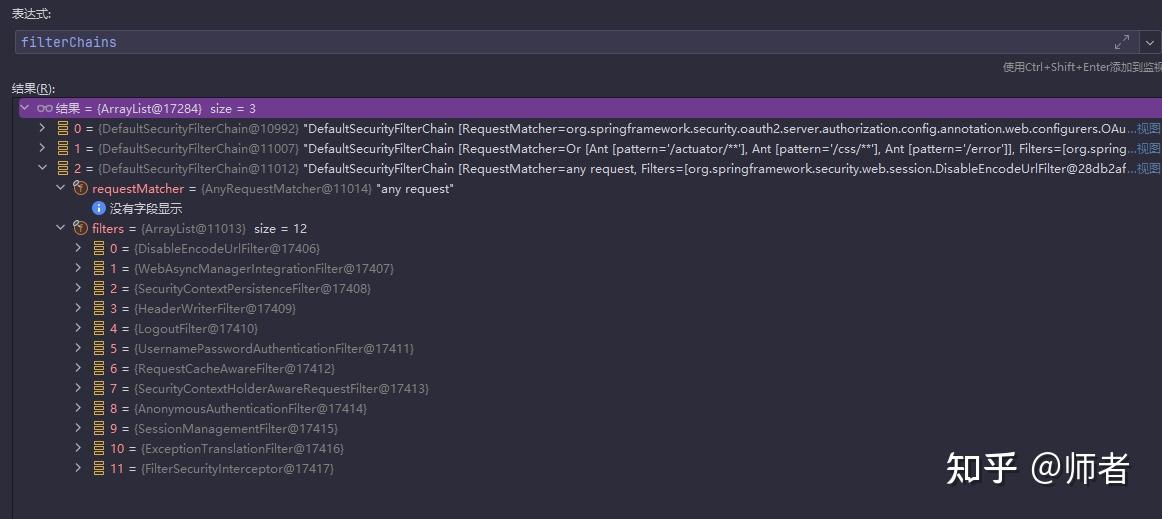
Task: Expand ExceptionTranslationFilter@17416 entry
Action: pyautogui.click(x=79, y=449)
